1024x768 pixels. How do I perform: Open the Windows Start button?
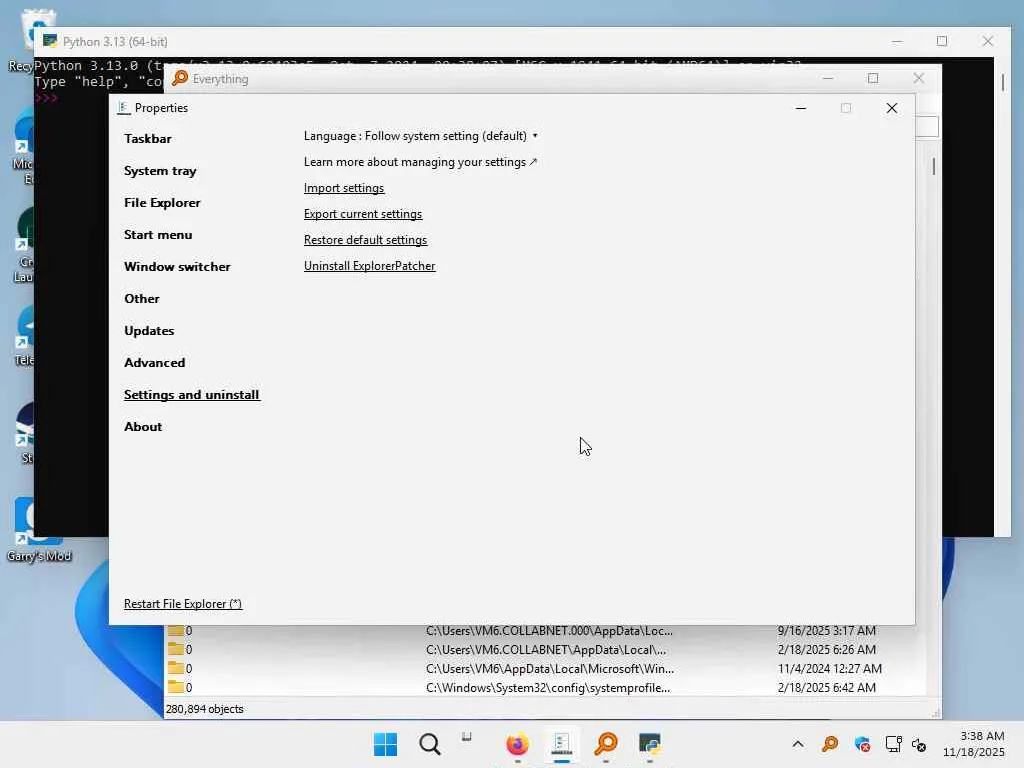[385, 744]
